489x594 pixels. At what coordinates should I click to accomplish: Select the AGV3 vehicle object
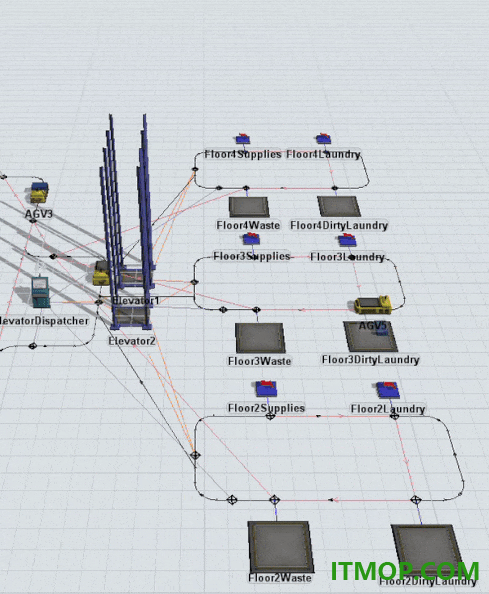click(x=39, y=192)
